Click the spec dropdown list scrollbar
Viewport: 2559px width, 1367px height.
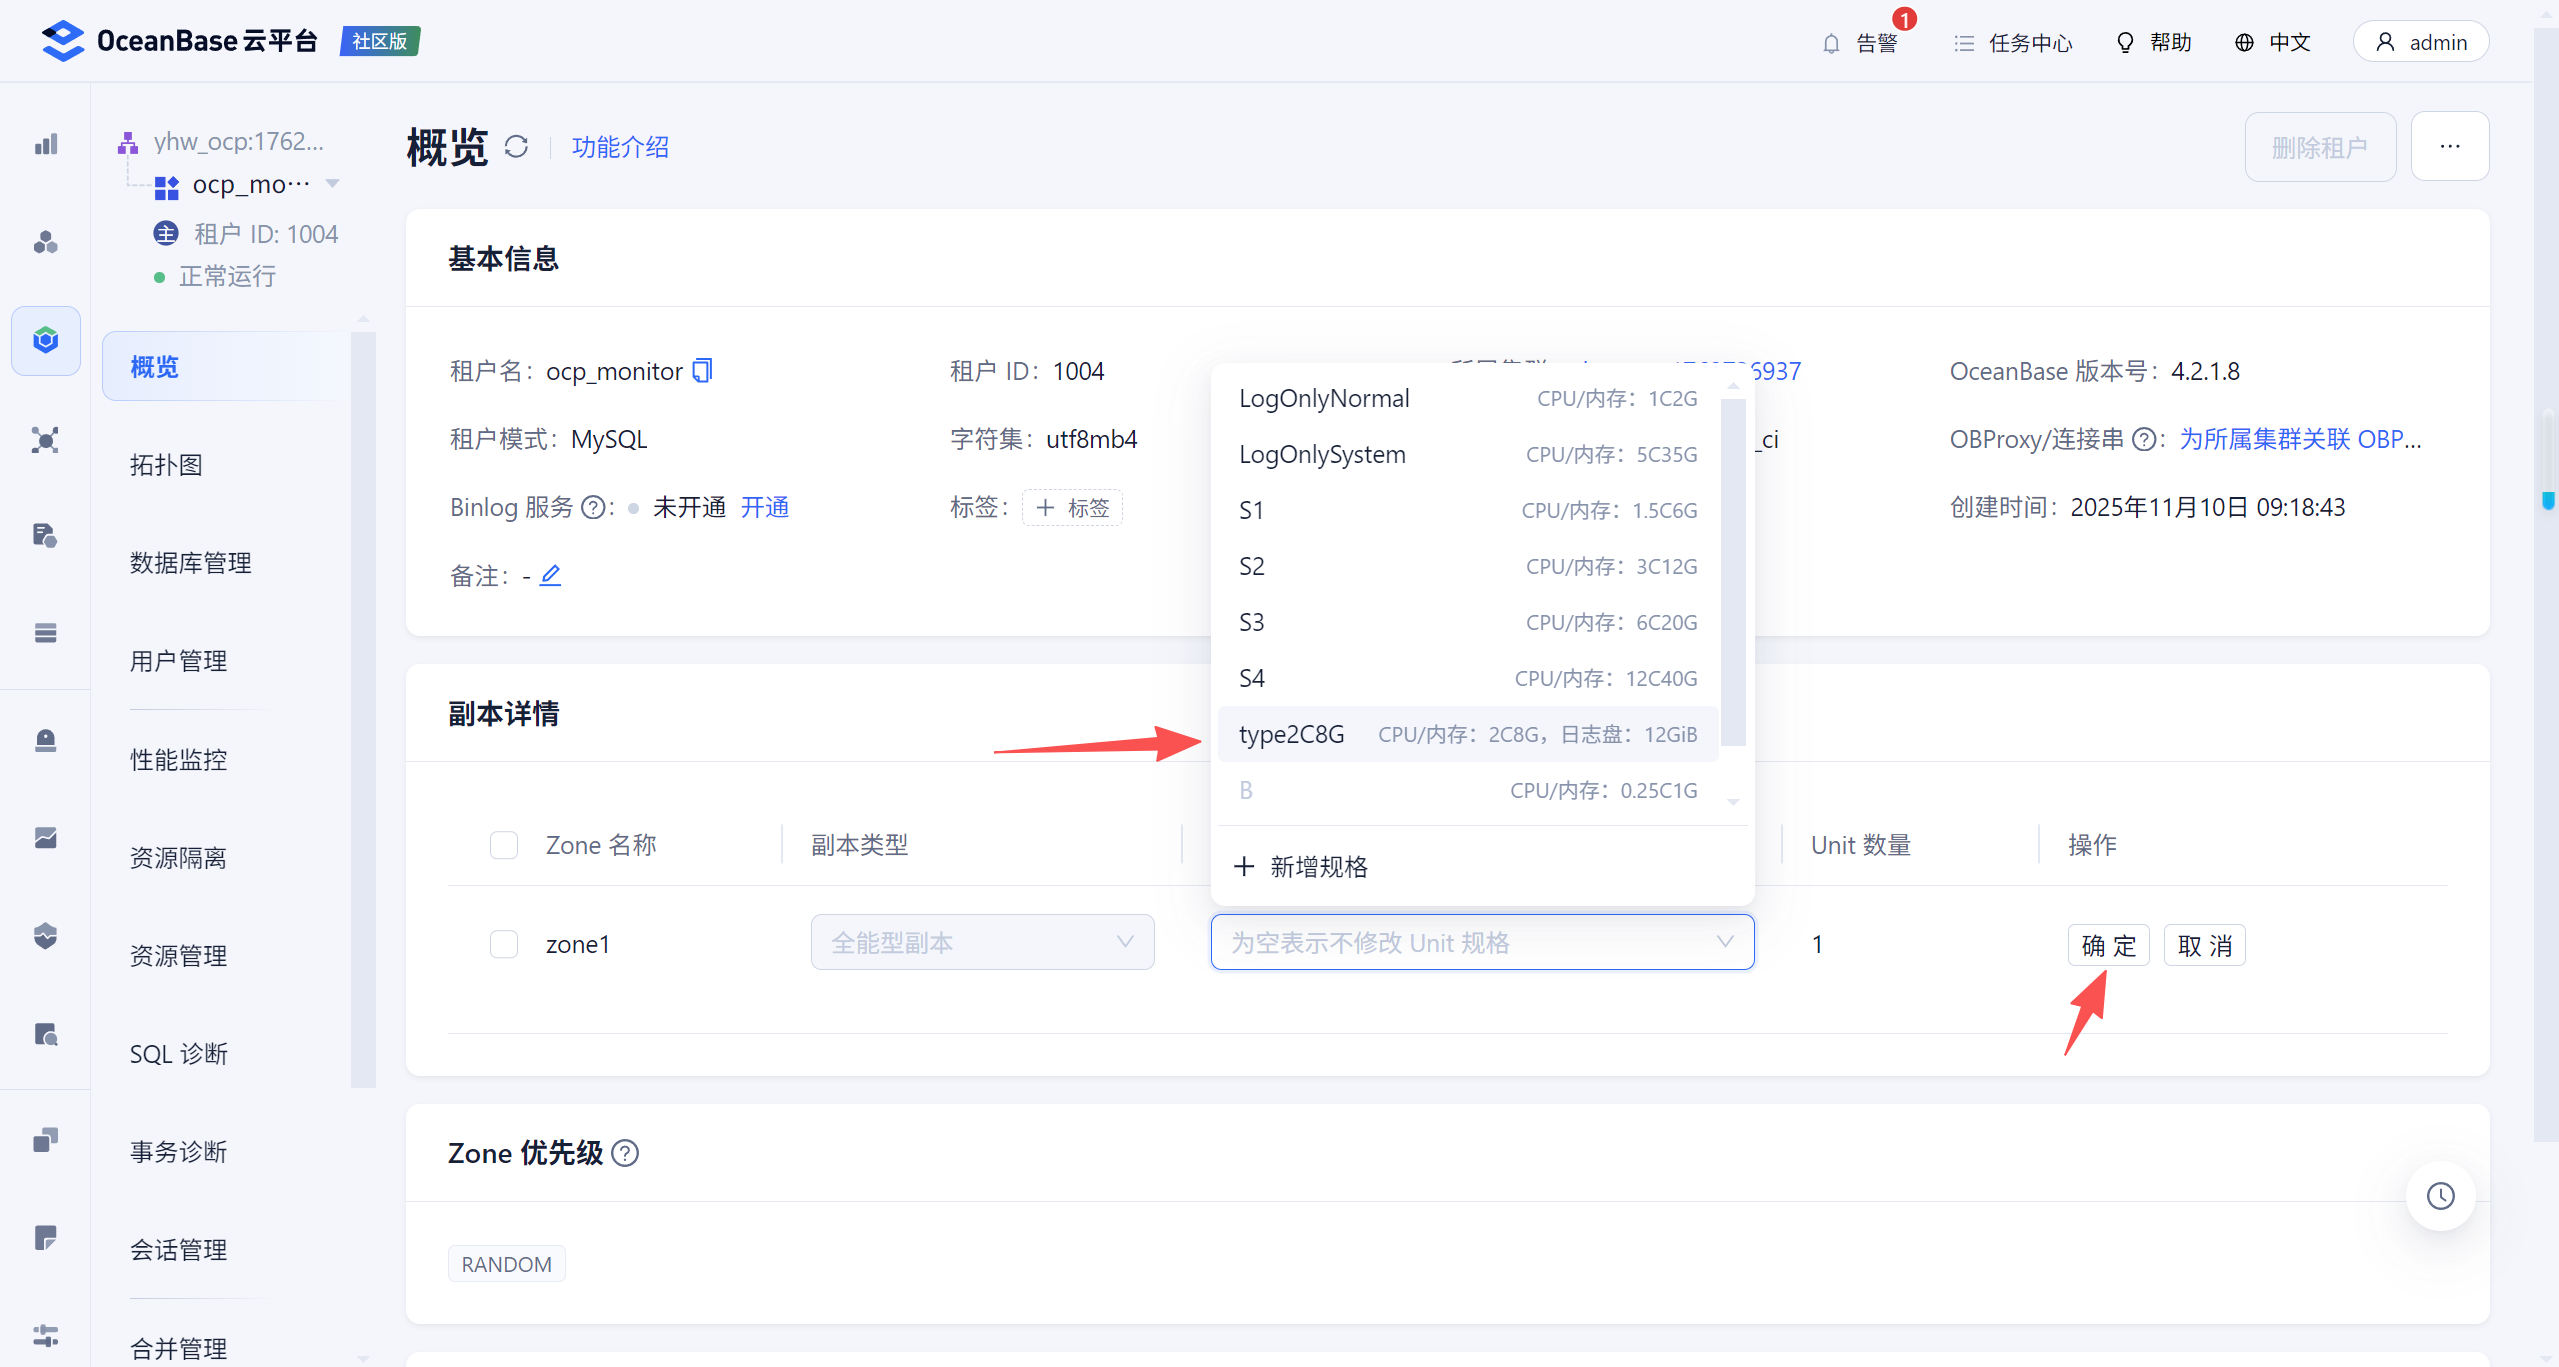click(x=1733, y=570)
